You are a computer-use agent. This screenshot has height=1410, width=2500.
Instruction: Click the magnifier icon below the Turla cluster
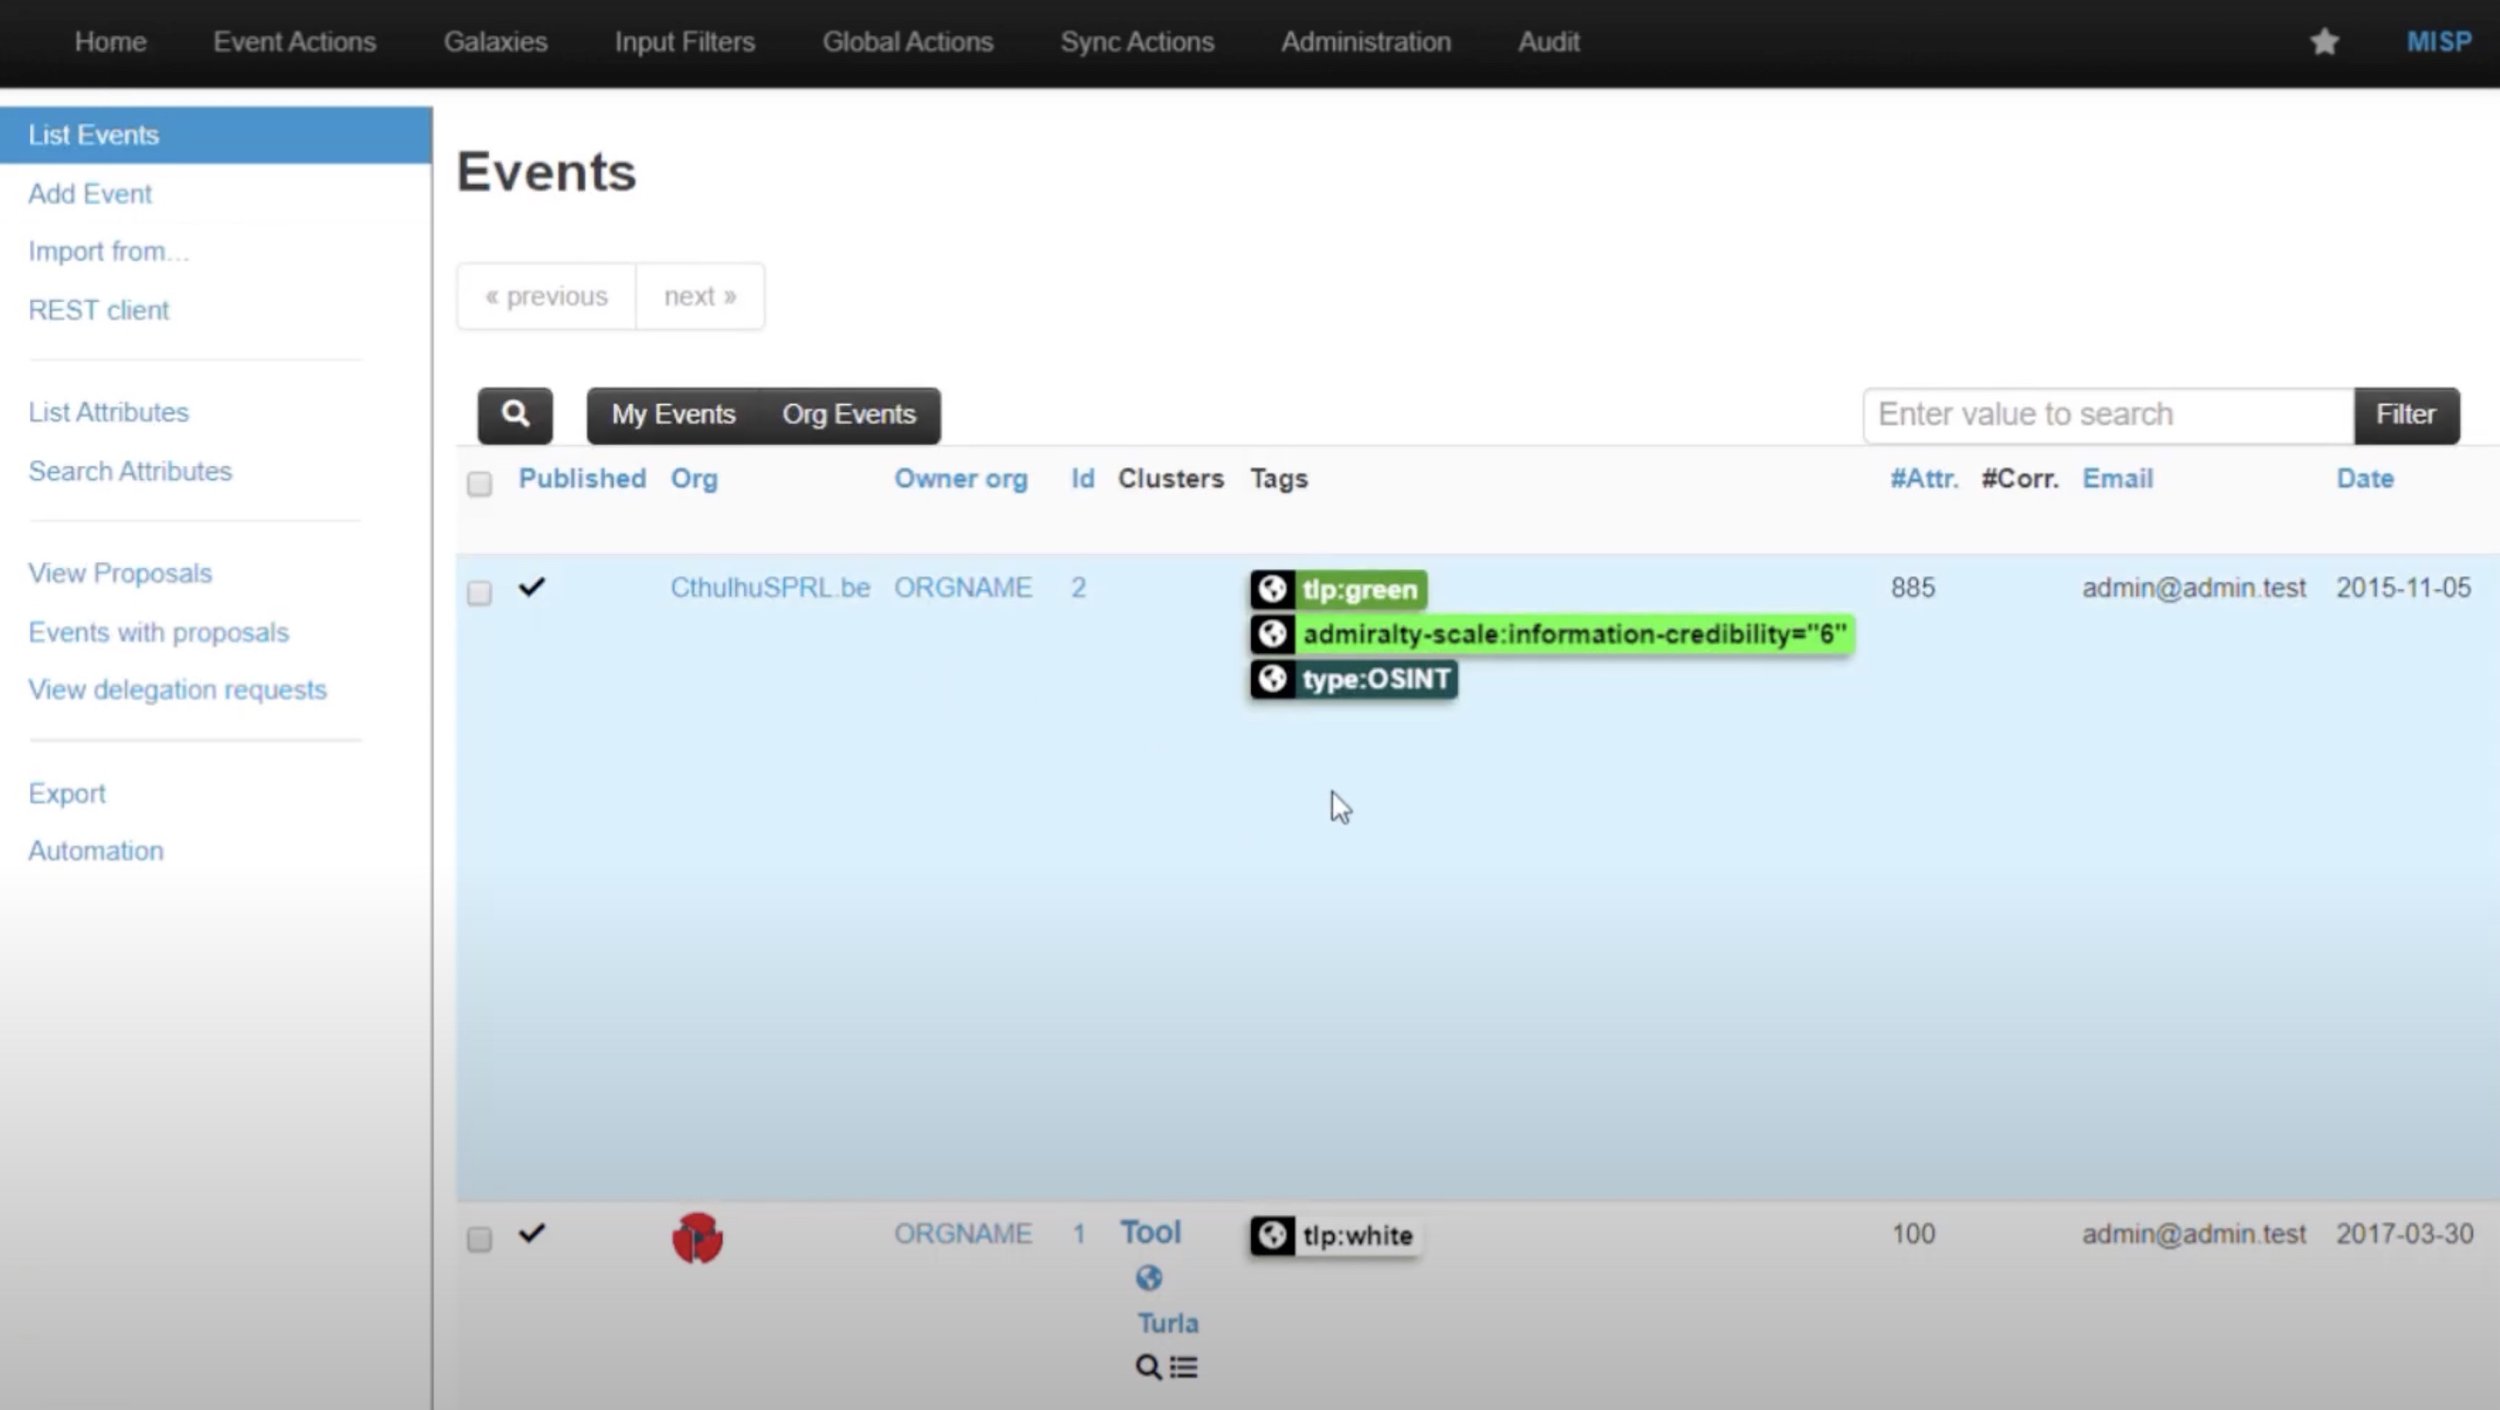click(x=1148, y=1366)
